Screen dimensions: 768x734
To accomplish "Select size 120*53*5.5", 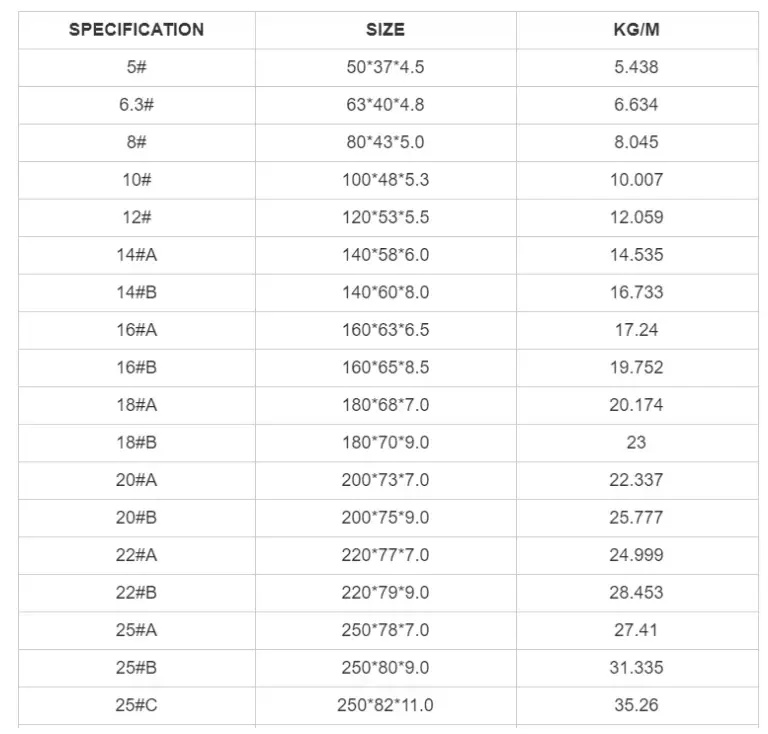I will pyautogui.click(x=385, y=217).
